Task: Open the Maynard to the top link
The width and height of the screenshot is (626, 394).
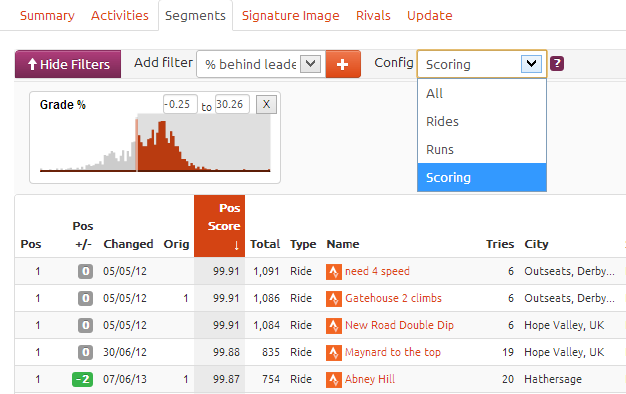Action: point(393,352)
